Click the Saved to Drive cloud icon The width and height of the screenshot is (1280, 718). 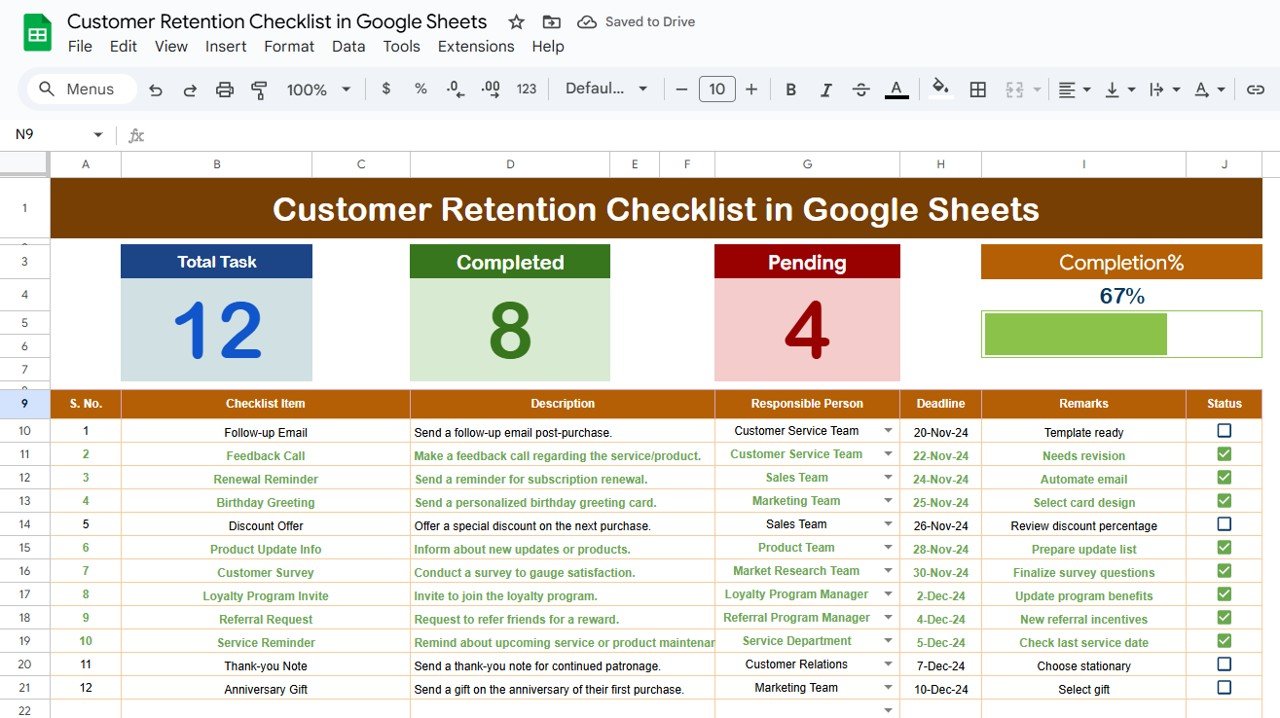coord(587,22)
